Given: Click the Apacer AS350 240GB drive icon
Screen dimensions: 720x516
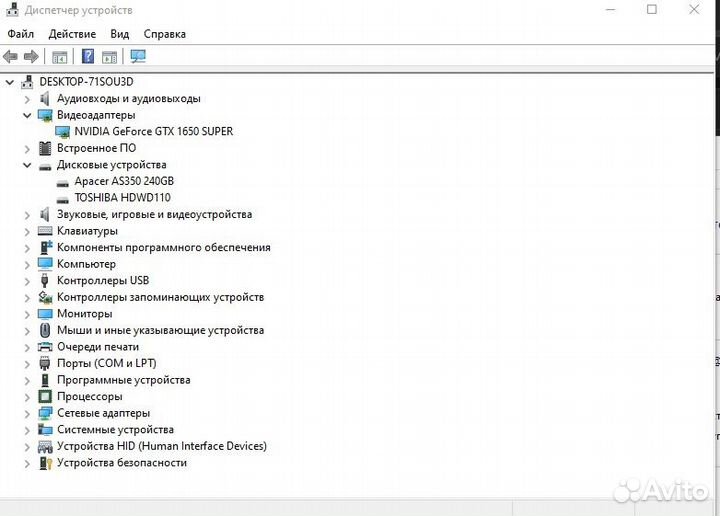Looking at the screenshot, I should click(62, 184).
